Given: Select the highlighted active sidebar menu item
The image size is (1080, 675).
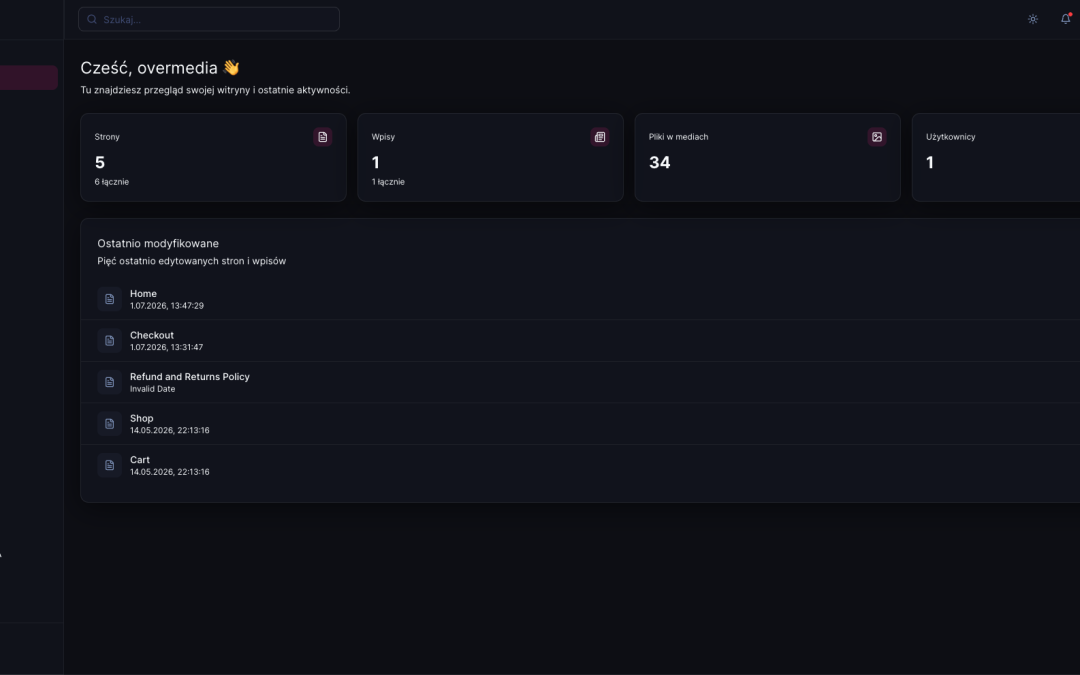Looking at the screenshot, I should pos(28,78).
